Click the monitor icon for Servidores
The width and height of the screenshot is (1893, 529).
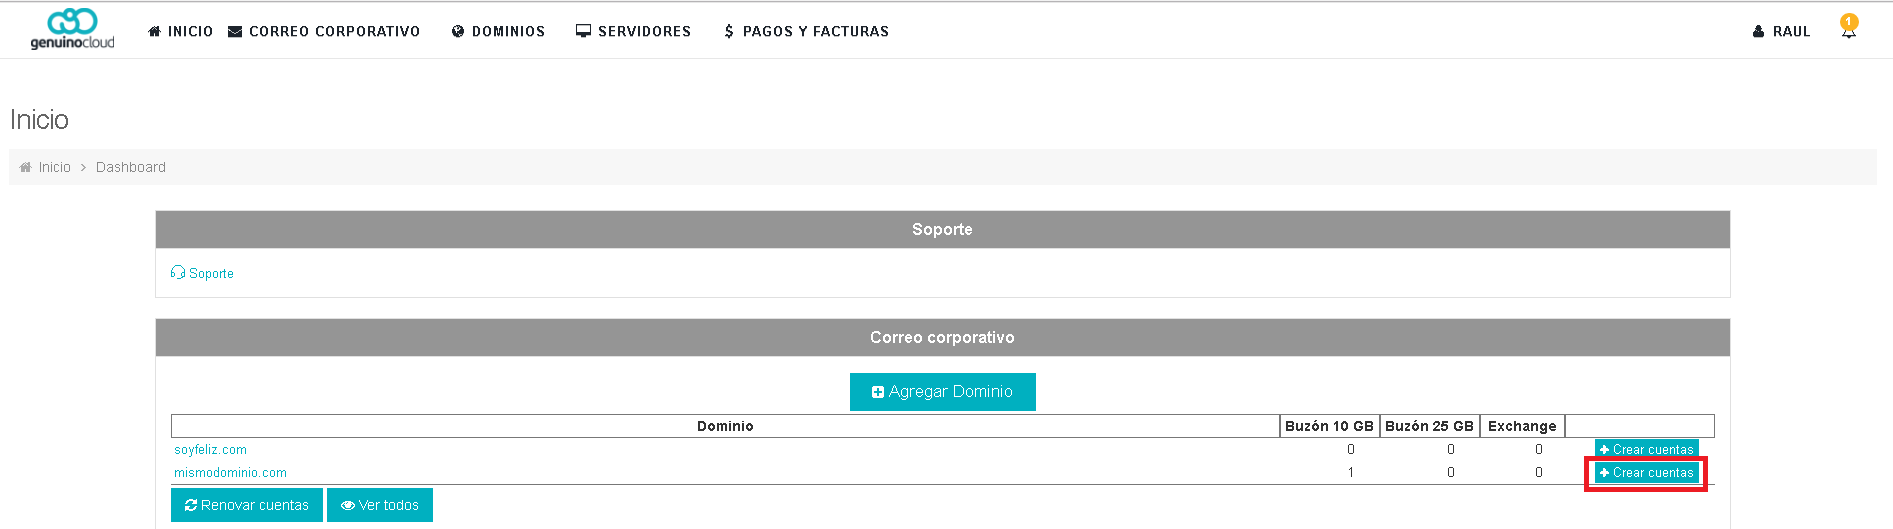(x=583, y=31)
